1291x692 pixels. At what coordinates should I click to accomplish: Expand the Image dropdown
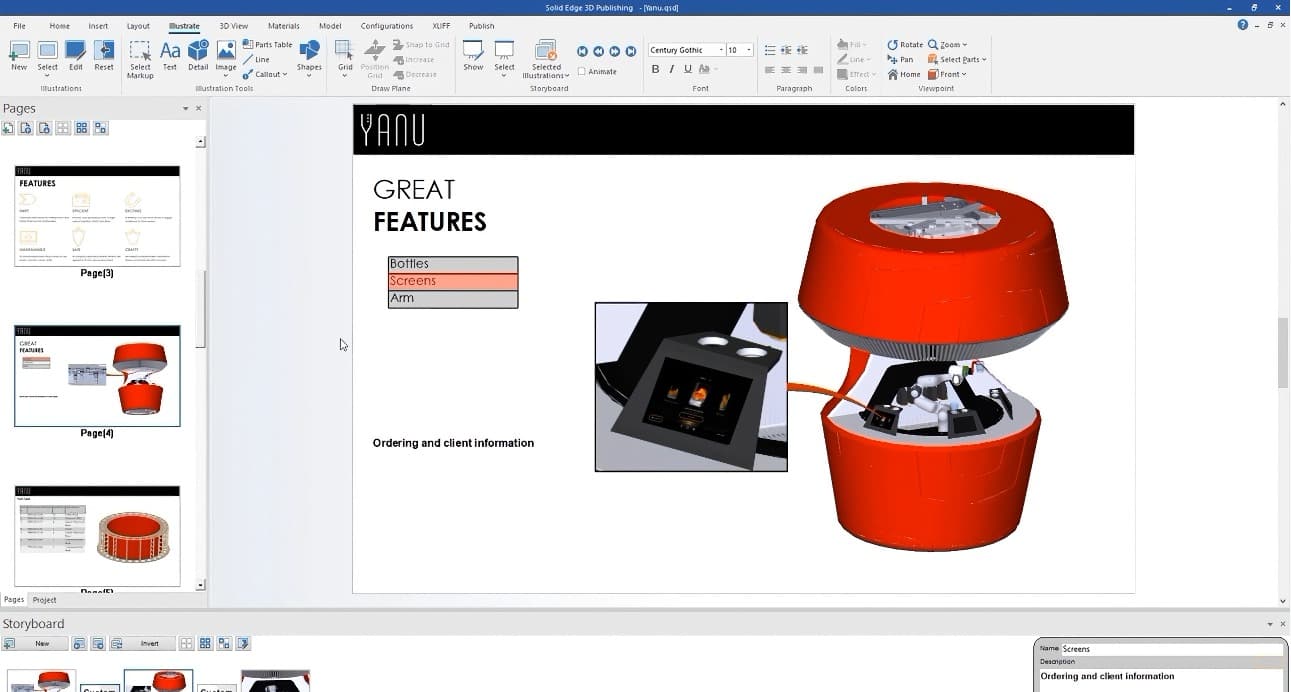(226, 74)
